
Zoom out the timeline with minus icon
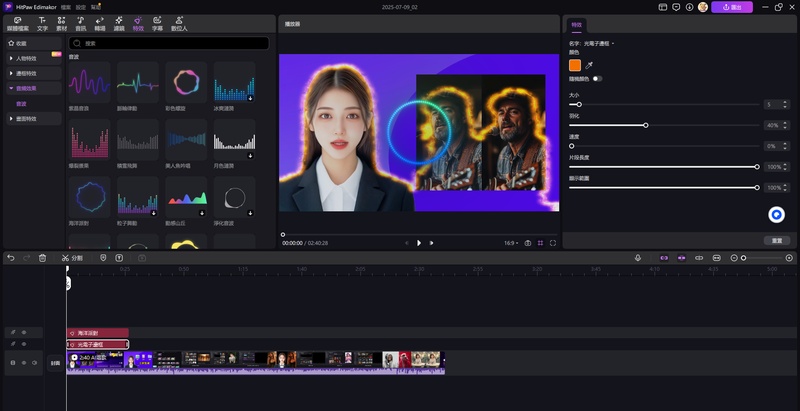[734, 258]
